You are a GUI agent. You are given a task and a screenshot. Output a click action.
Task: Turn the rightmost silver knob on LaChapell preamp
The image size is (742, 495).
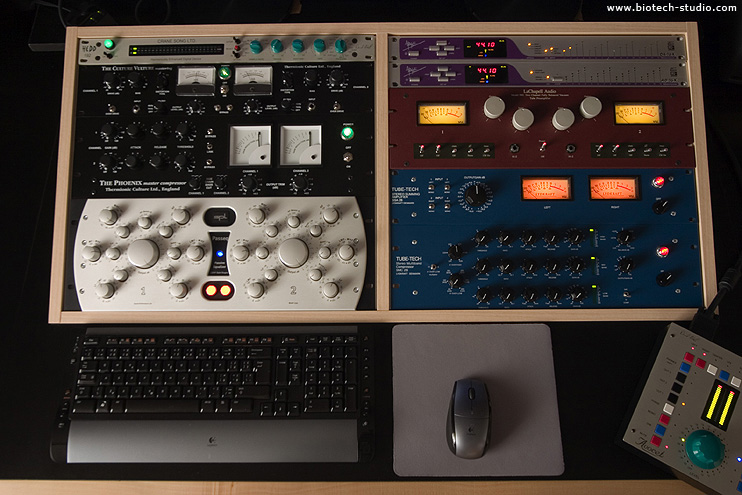pyautogui.click(x=591, y=107)
